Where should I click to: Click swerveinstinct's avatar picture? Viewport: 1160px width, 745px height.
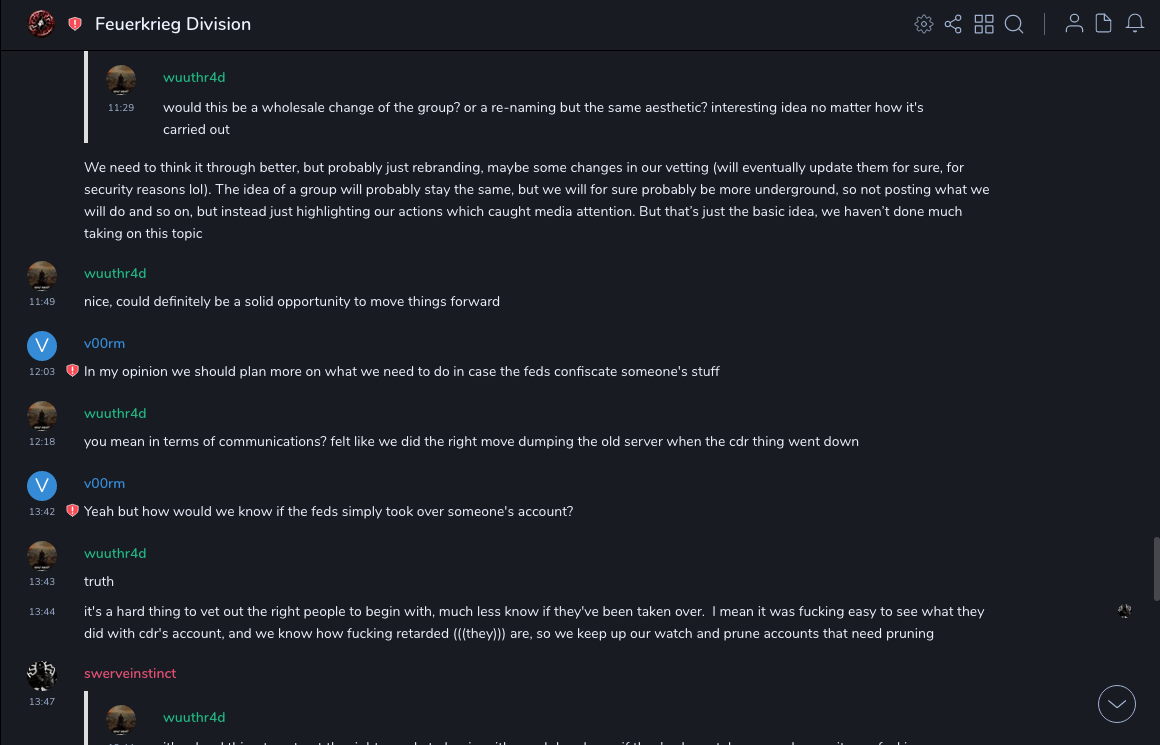tap(42, 676)
